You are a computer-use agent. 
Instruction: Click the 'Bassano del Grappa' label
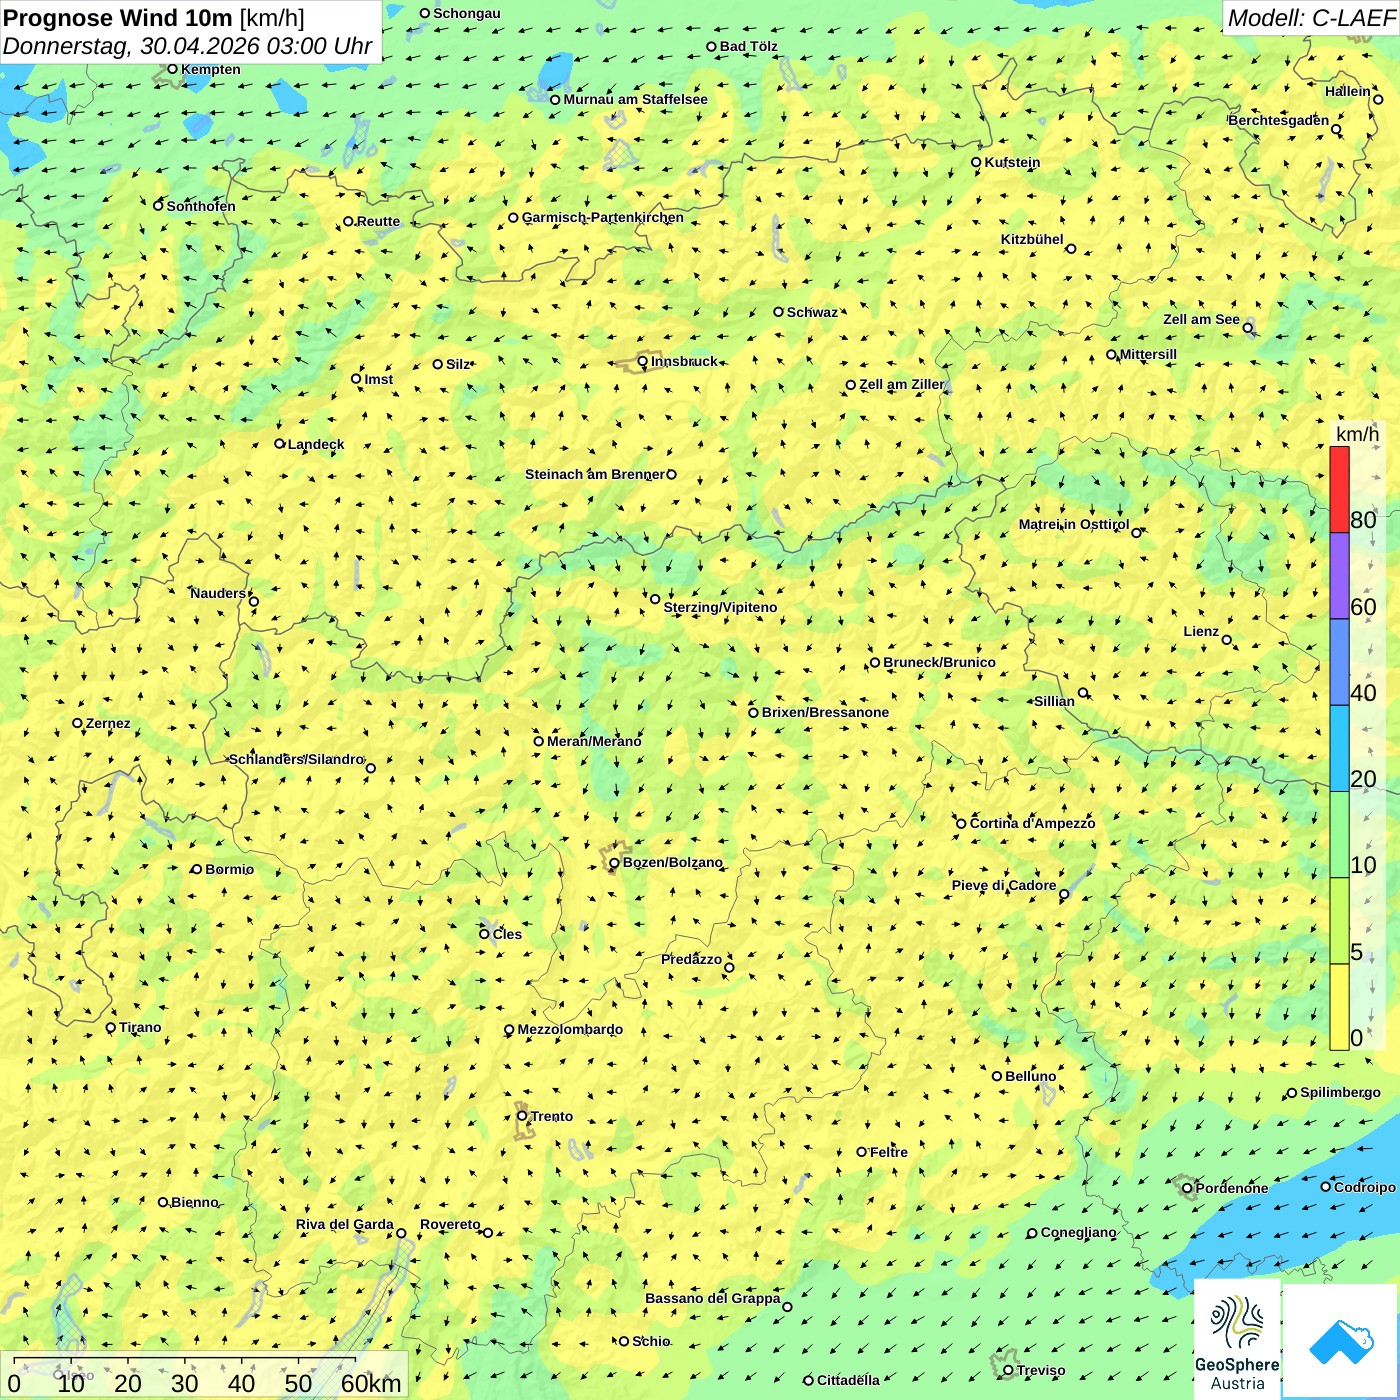(713, 1298)
